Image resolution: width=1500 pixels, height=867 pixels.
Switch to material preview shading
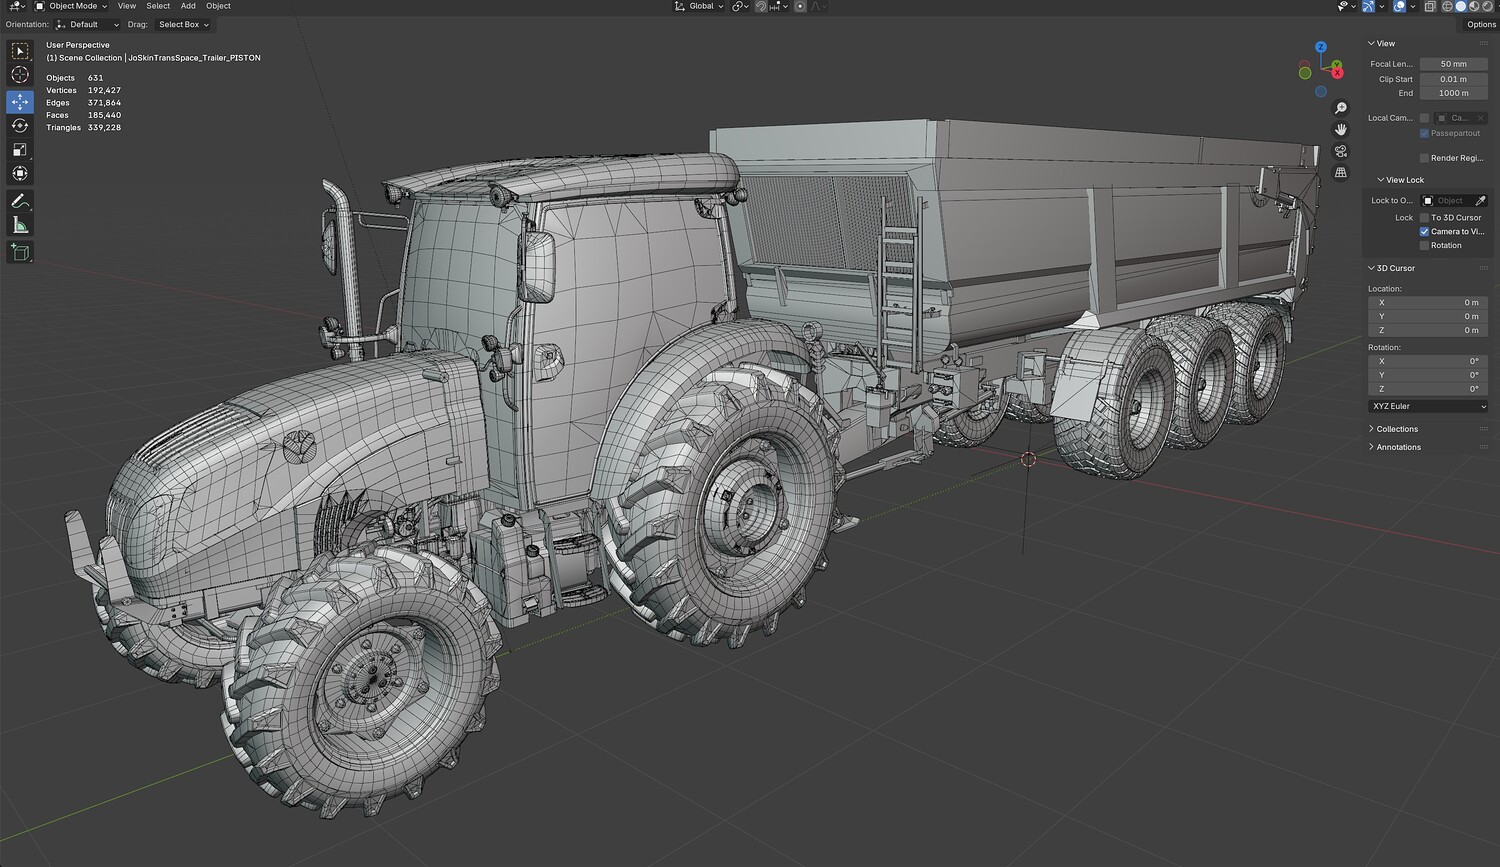coord(1474,6)
